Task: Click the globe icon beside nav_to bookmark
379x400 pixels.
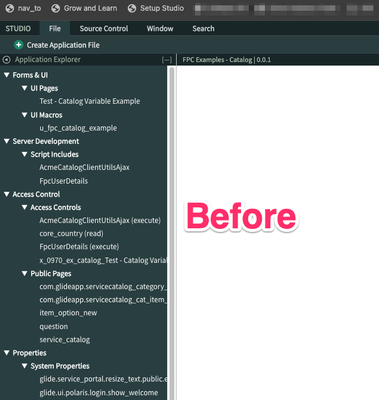Action: (x=10, y=8)
